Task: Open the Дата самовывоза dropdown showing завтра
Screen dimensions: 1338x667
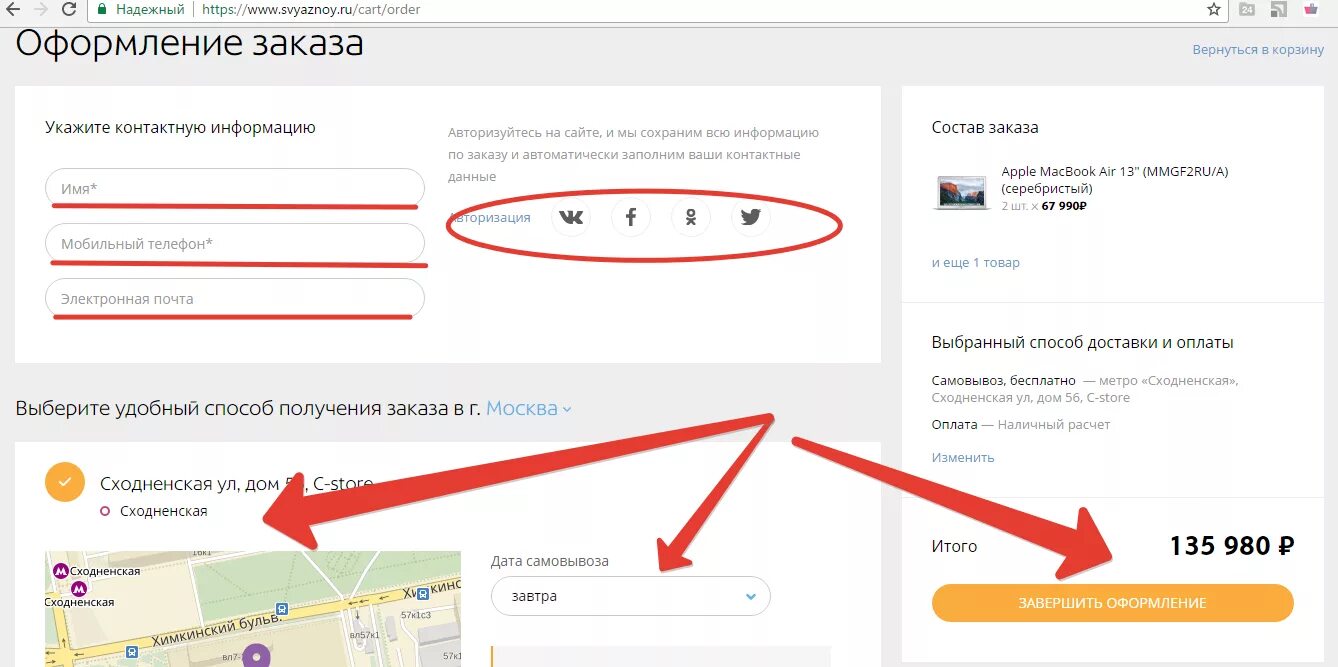Action: [631, 596]
